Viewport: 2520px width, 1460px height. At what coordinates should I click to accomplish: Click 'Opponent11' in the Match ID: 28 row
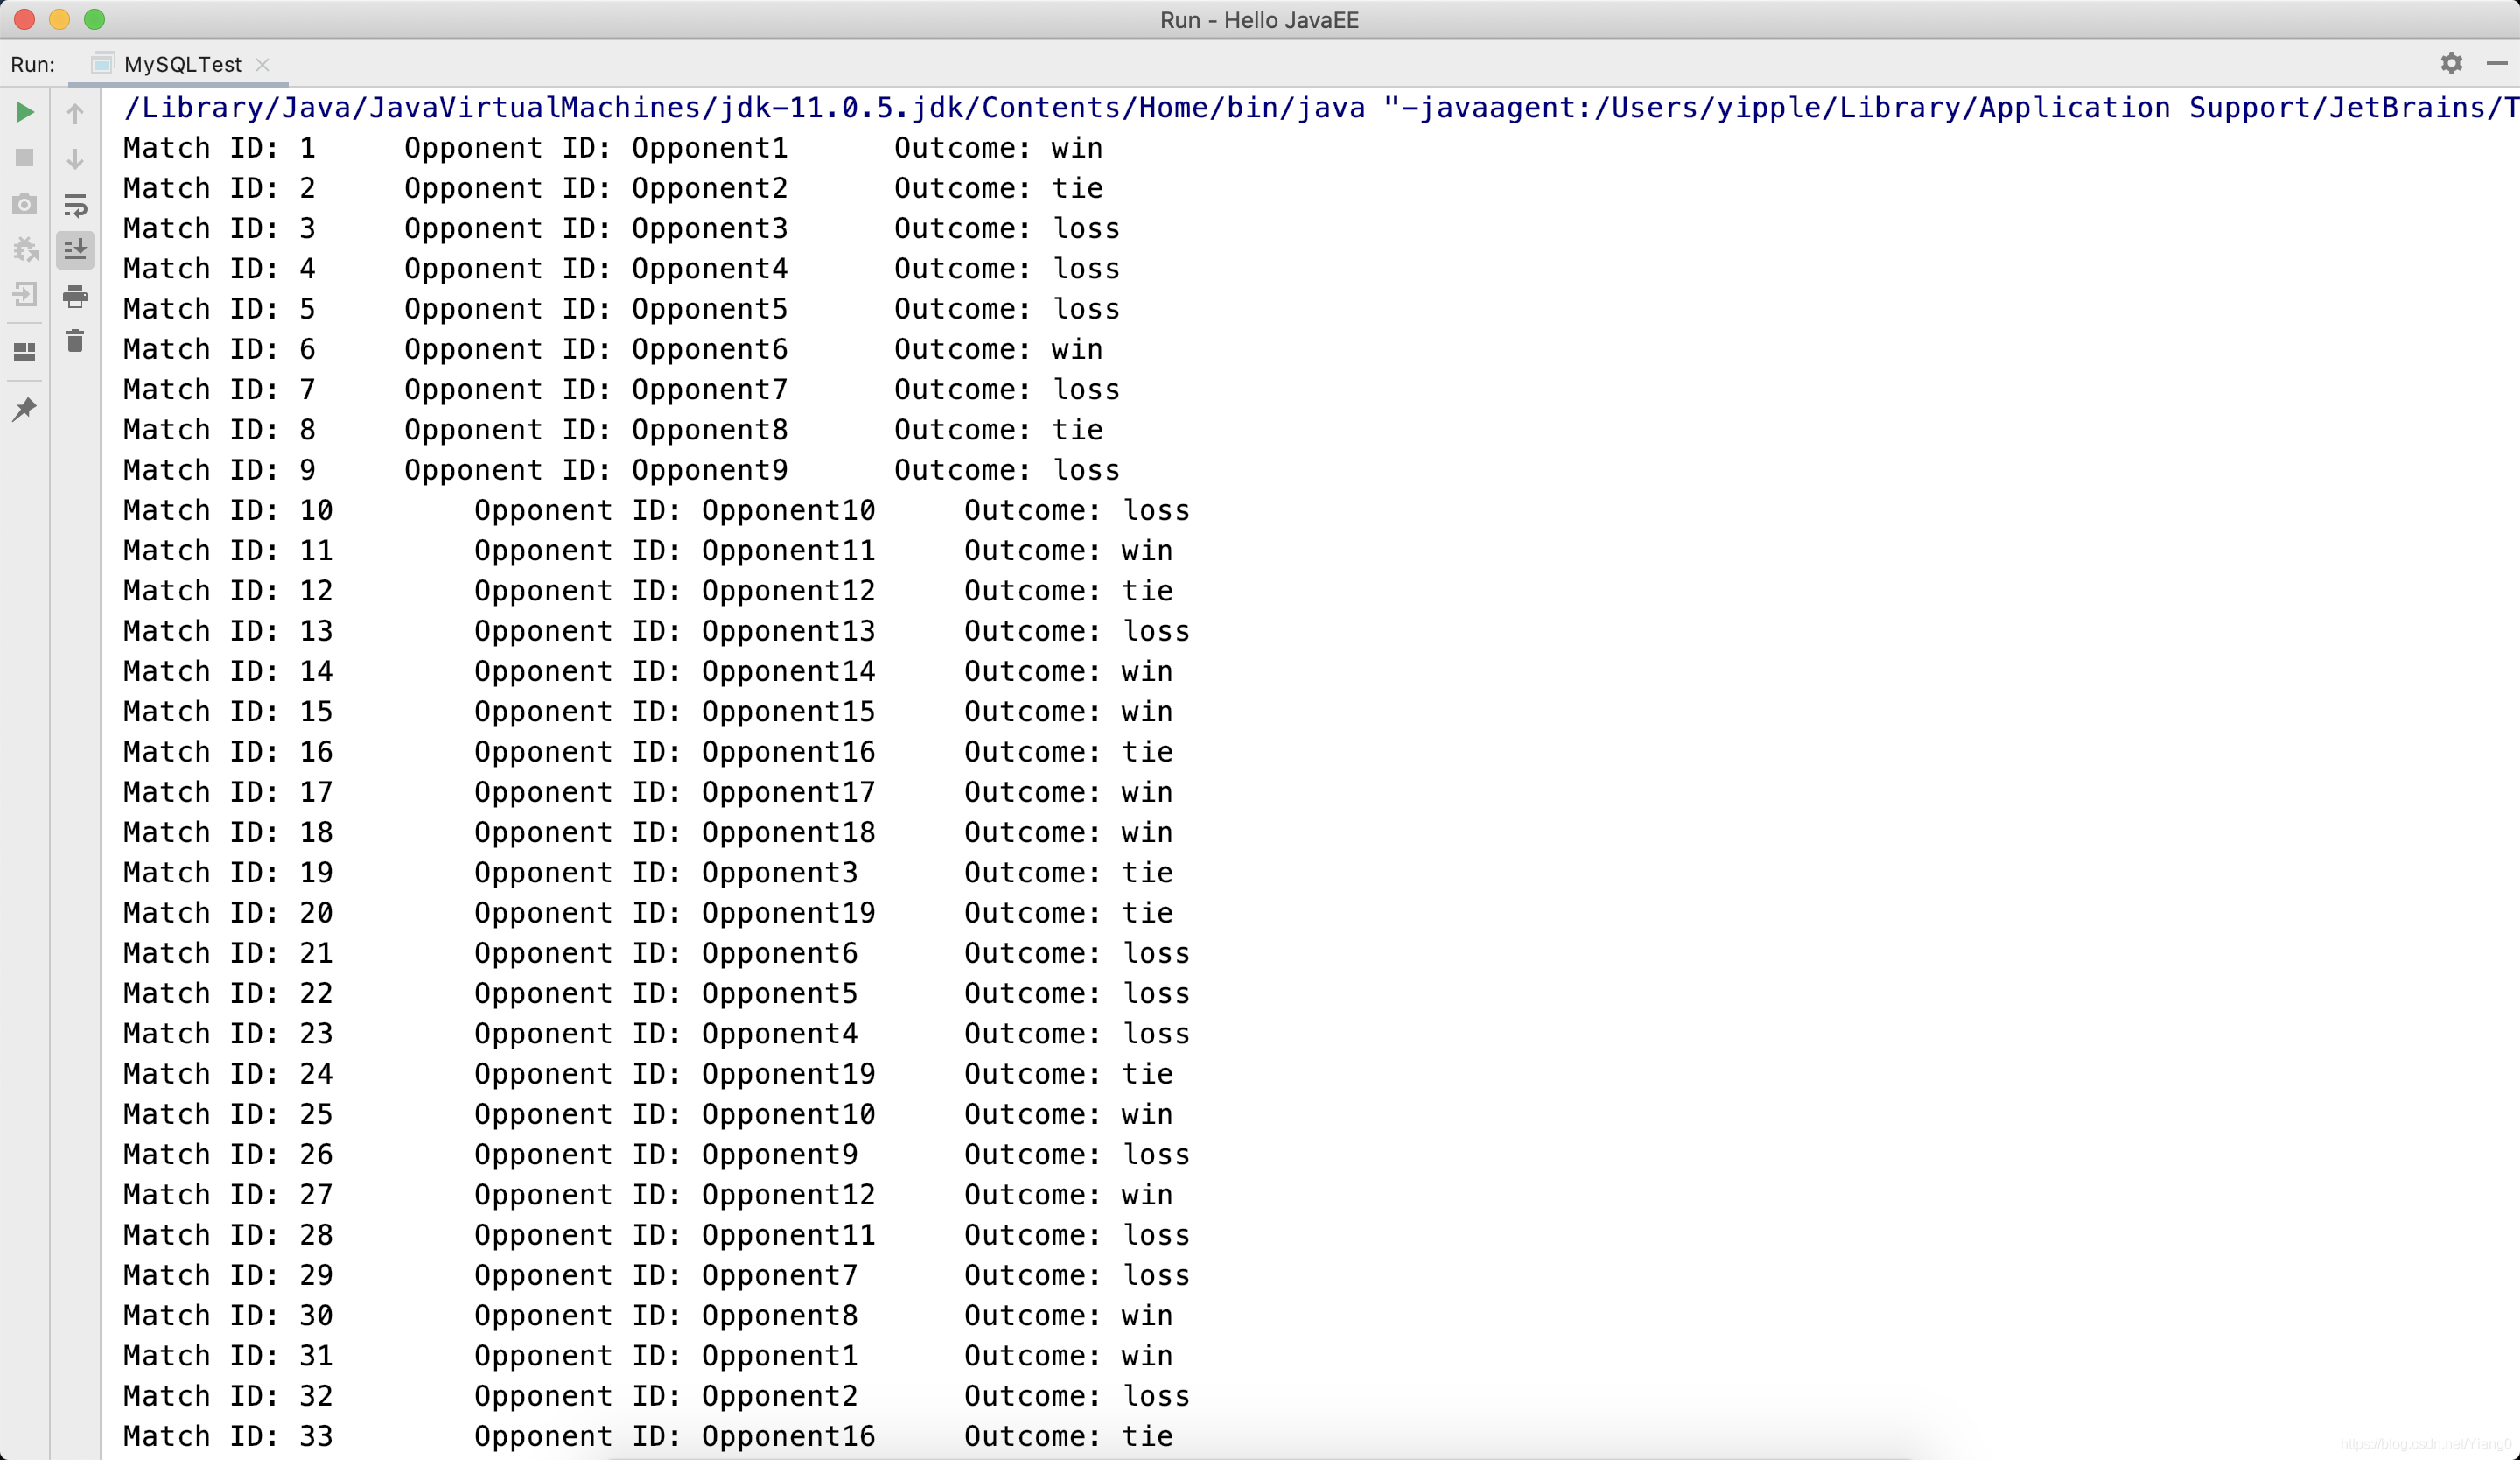click(788, 1235)
